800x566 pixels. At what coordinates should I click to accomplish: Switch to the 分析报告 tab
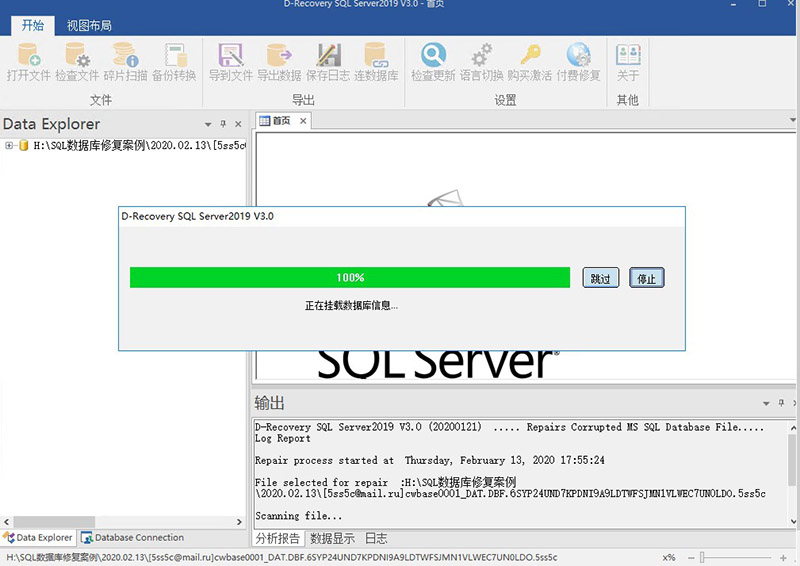pyautogui.click(x=278, y=538)
